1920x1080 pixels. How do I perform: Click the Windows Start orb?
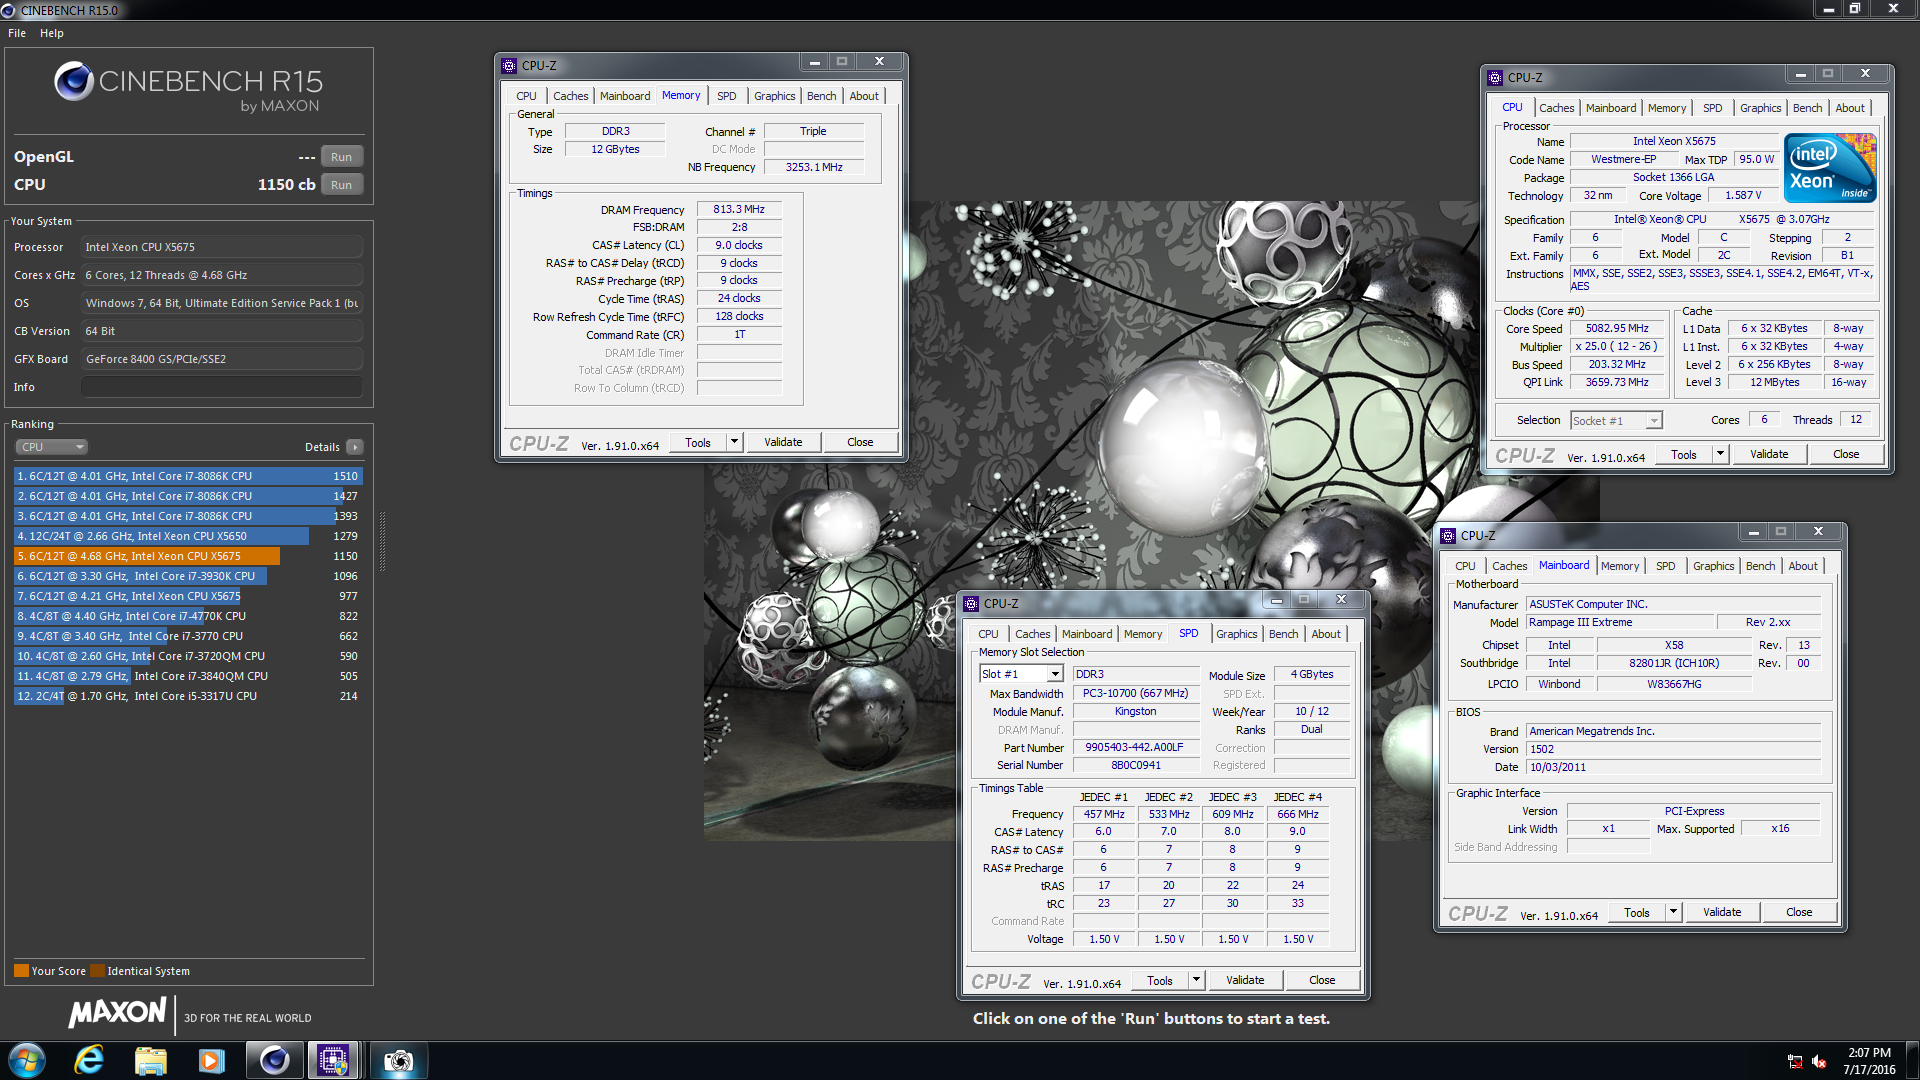pyautogui.click(x=27, y=1060)
